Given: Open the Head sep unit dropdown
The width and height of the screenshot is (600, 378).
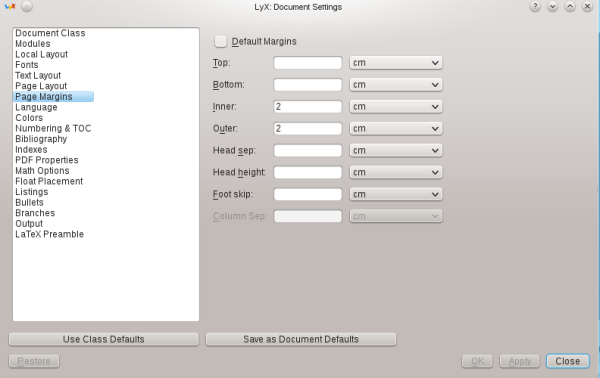Looking at the screenshot, I should coord(396,150).
